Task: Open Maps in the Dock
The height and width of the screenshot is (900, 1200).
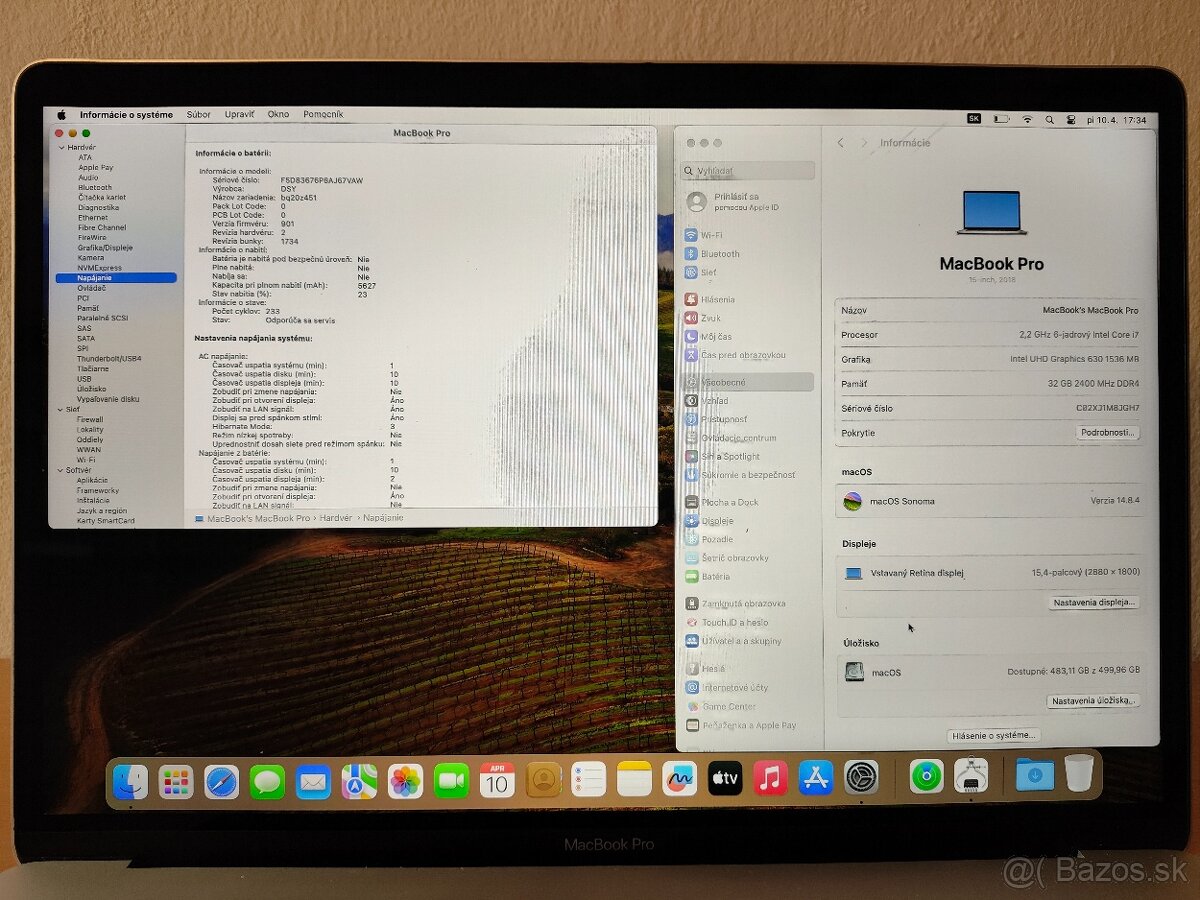Action: coord(359,781)
